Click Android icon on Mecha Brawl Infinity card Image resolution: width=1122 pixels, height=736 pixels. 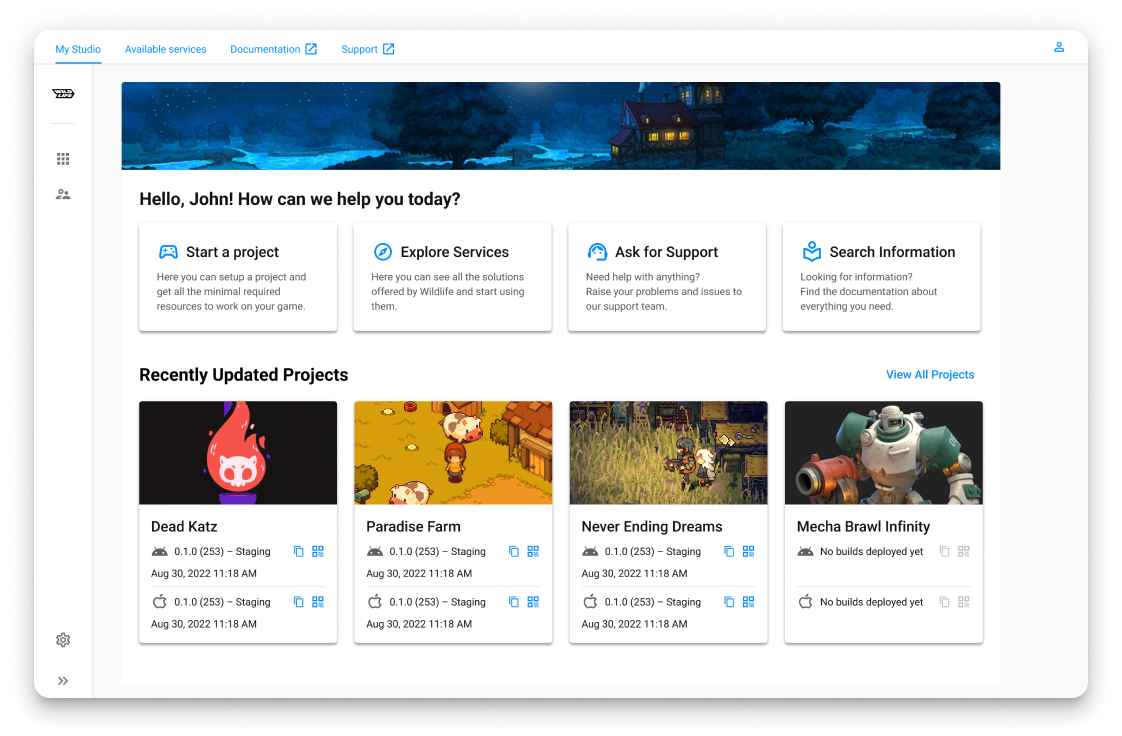806,551
